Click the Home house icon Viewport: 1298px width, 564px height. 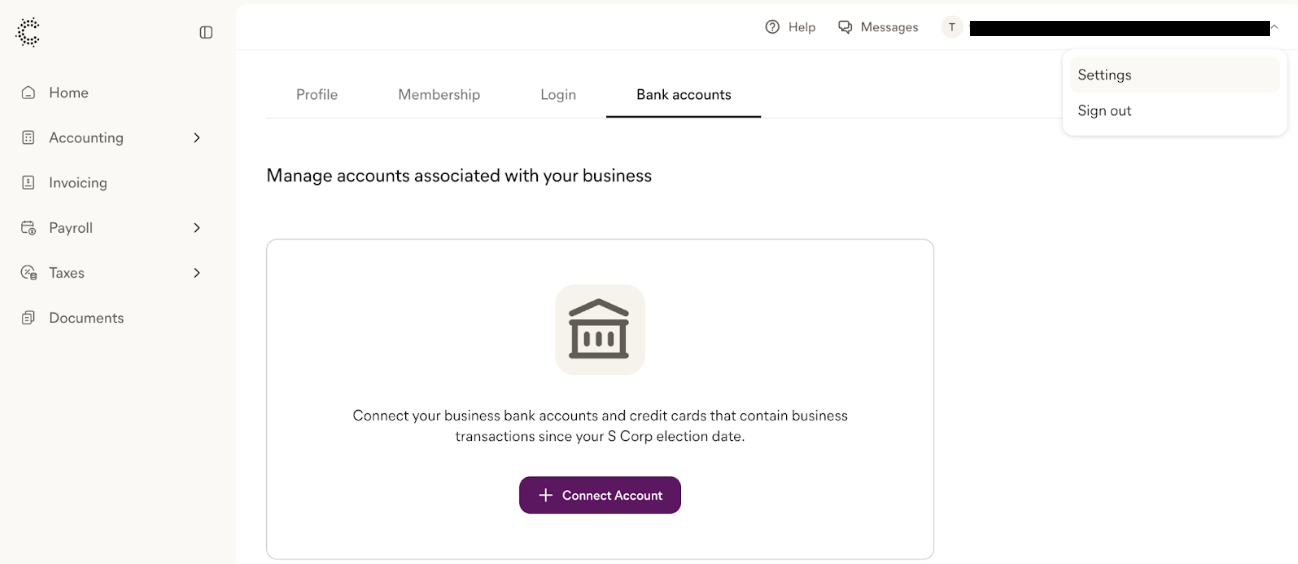tap(29, 93)
